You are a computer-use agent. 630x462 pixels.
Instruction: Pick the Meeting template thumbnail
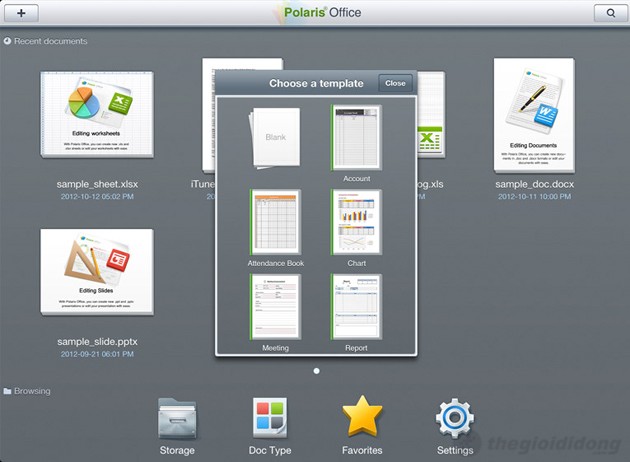(276, 307)
